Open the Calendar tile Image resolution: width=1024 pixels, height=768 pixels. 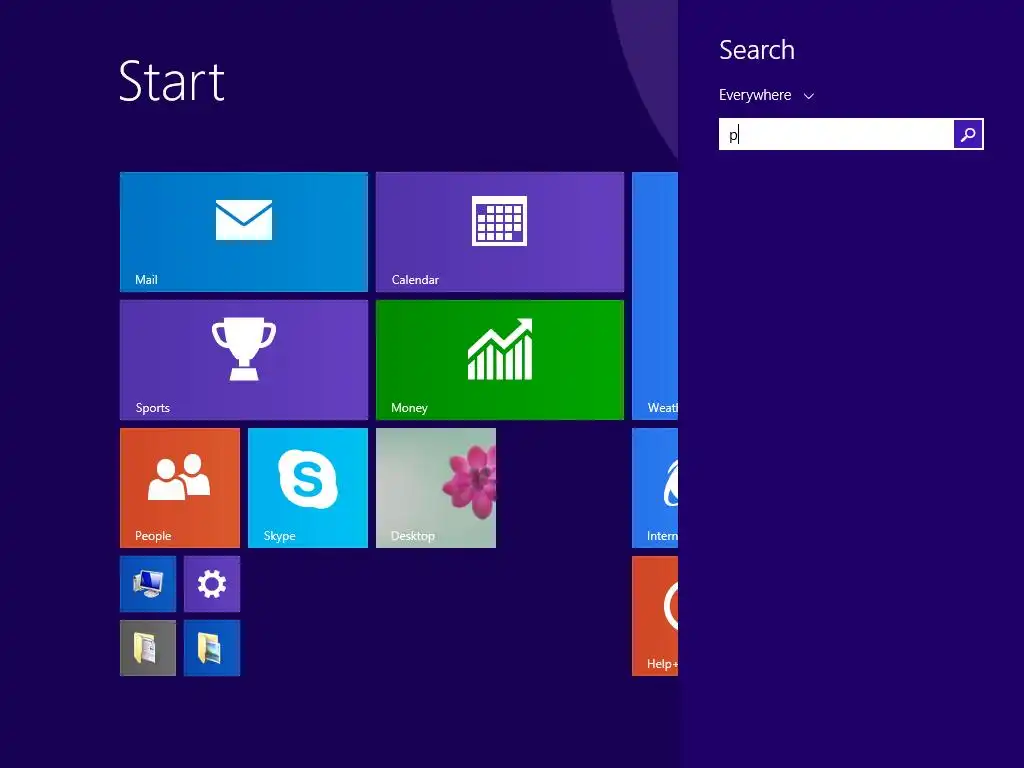coord(500,232)
